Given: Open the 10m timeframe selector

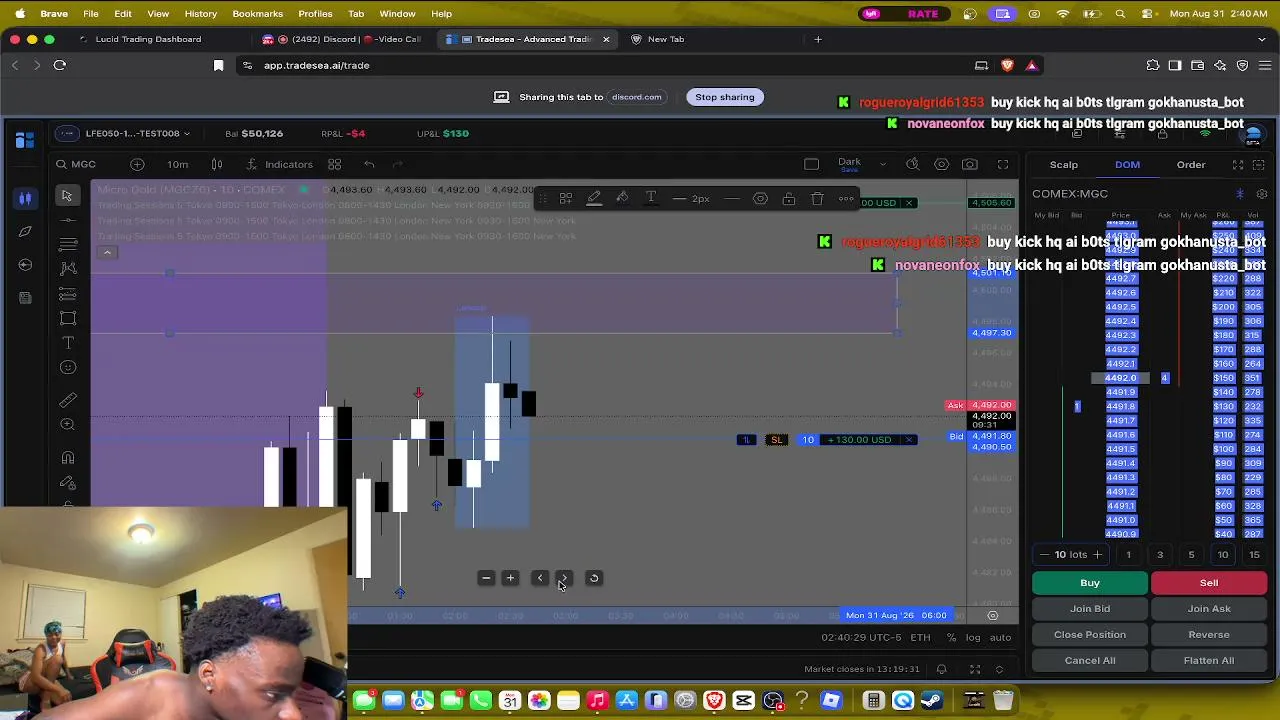Looking at the screenshot, I should [x=177, y=164].
